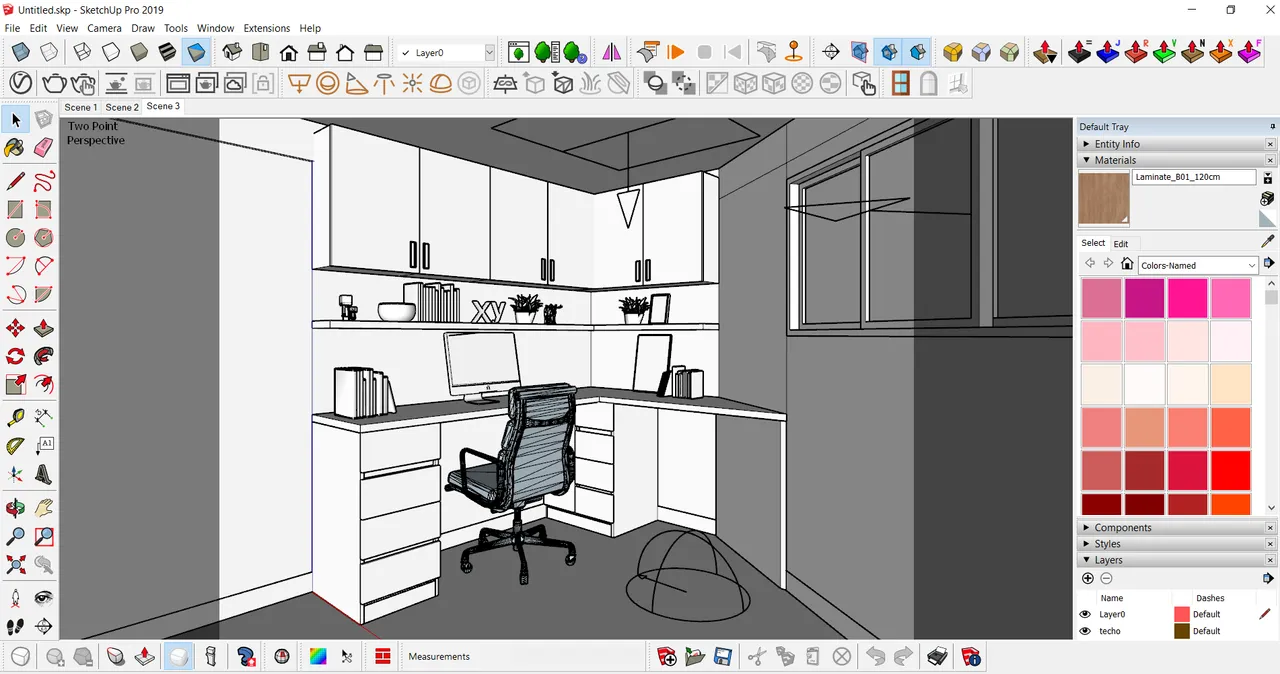
Task: Enable Hidden Line face style
Action: [111, 52]
